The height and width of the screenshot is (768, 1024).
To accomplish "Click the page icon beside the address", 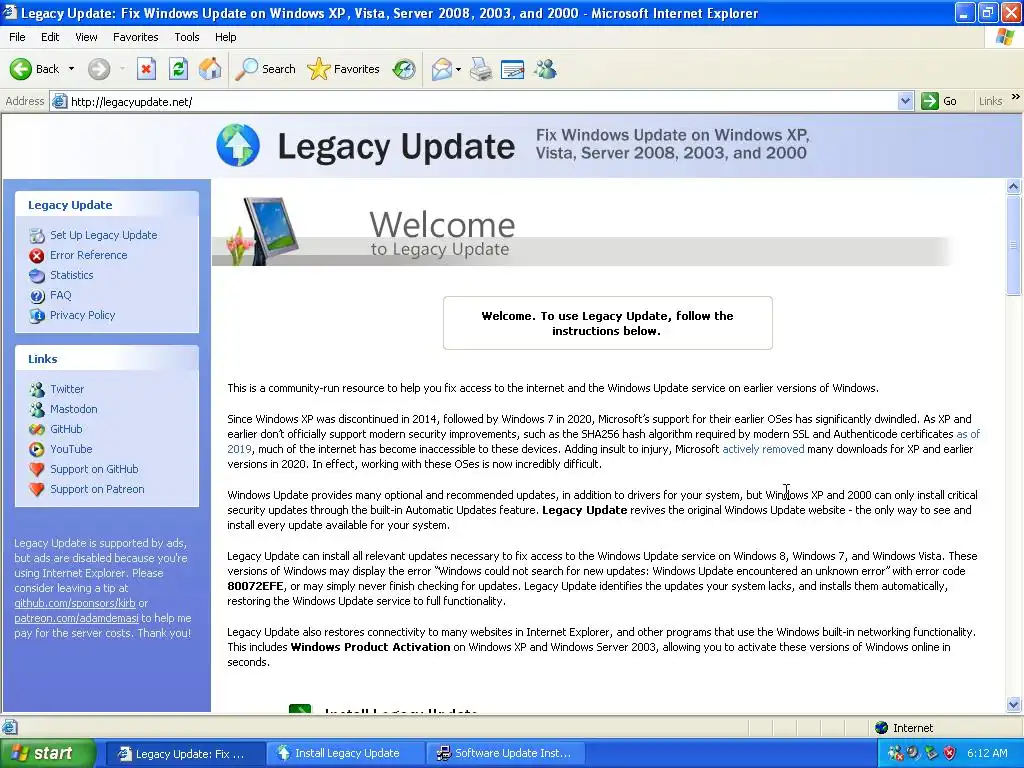I will coord(59,101).
